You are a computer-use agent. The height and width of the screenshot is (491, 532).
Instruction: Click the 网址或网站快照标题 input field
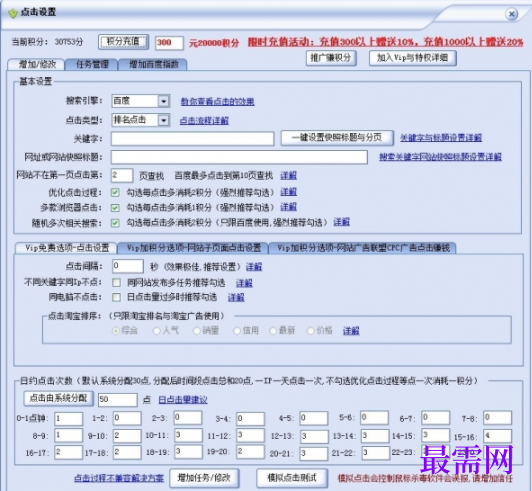(239, 157)
